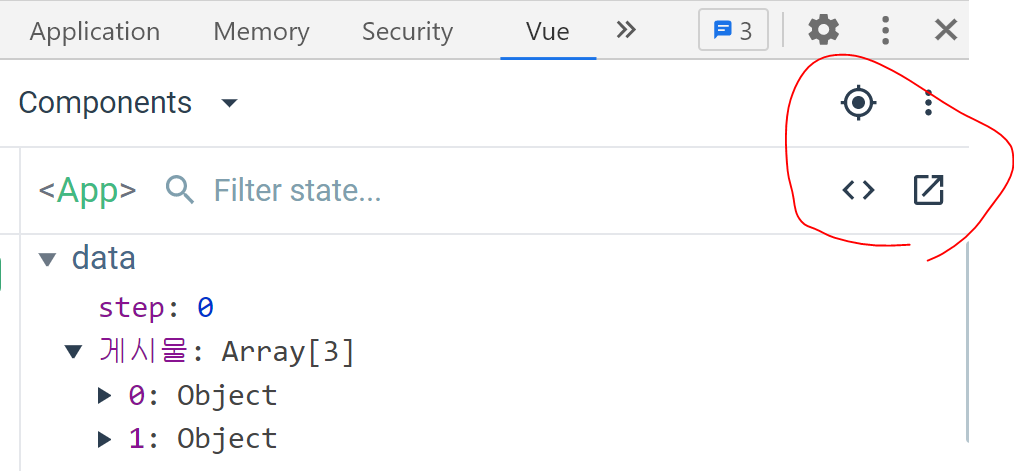Open the Security tab
Viewport: 1014px width, 471px height.
[x=407, y=32]
